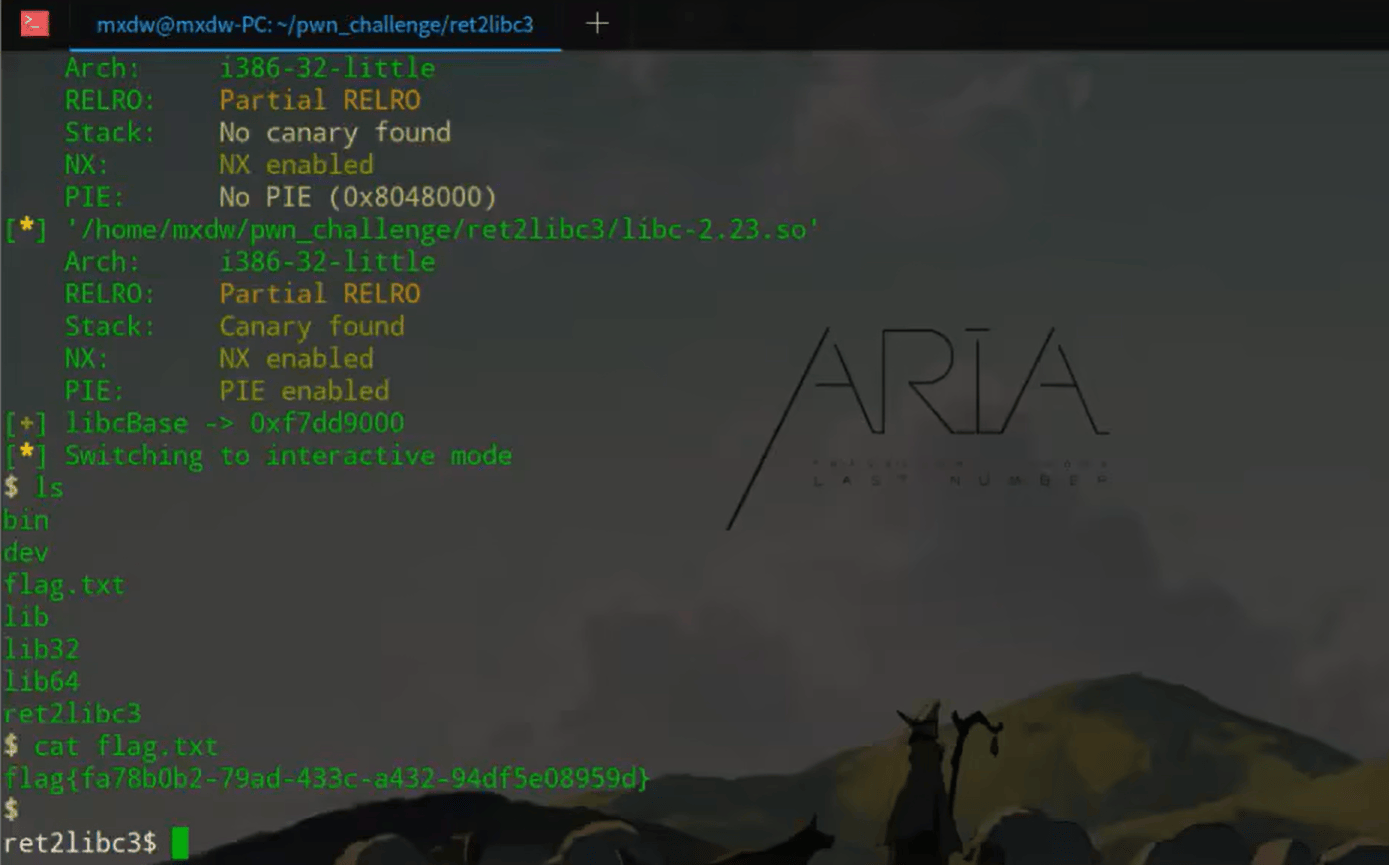This screenshot has width=1389, height=865.
Task: Click the red terminal app icon
Action: point(35,23)
